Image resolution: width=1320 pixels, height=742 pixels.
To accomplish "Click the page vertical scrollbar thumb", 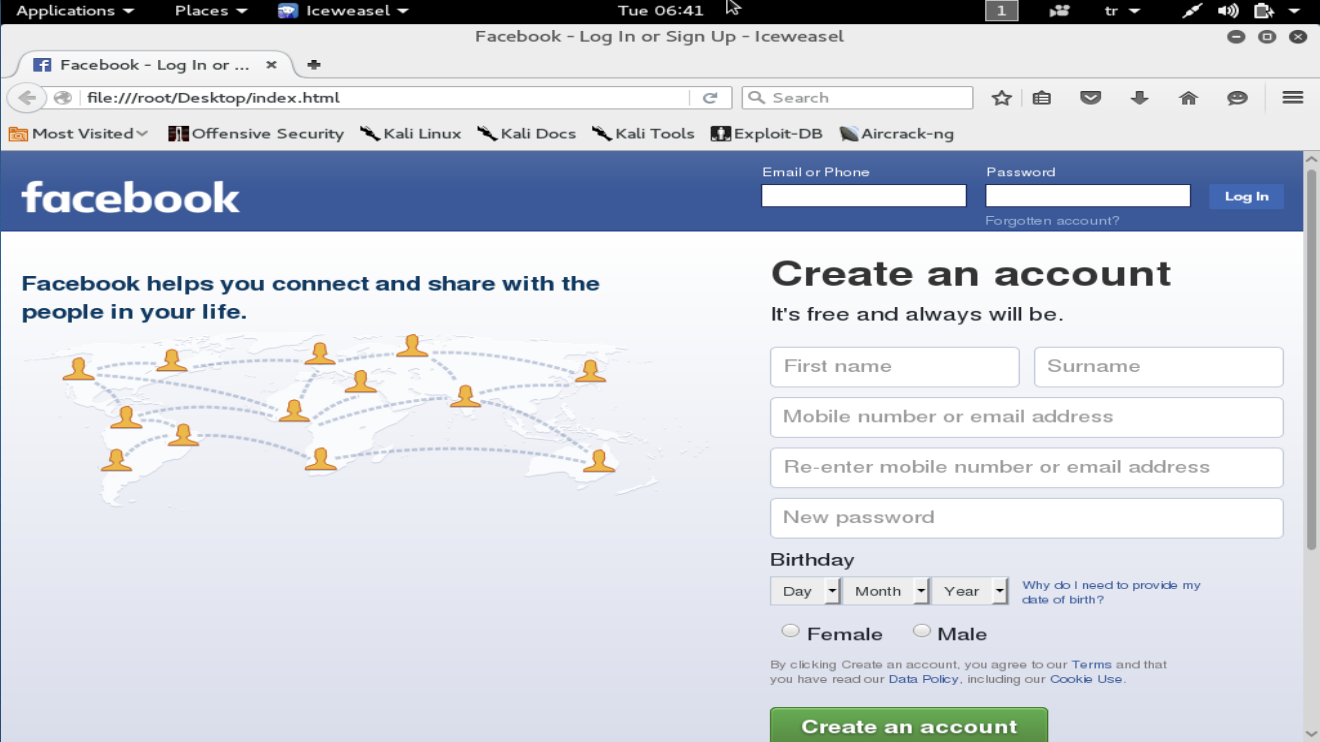I will [1312, 360].
